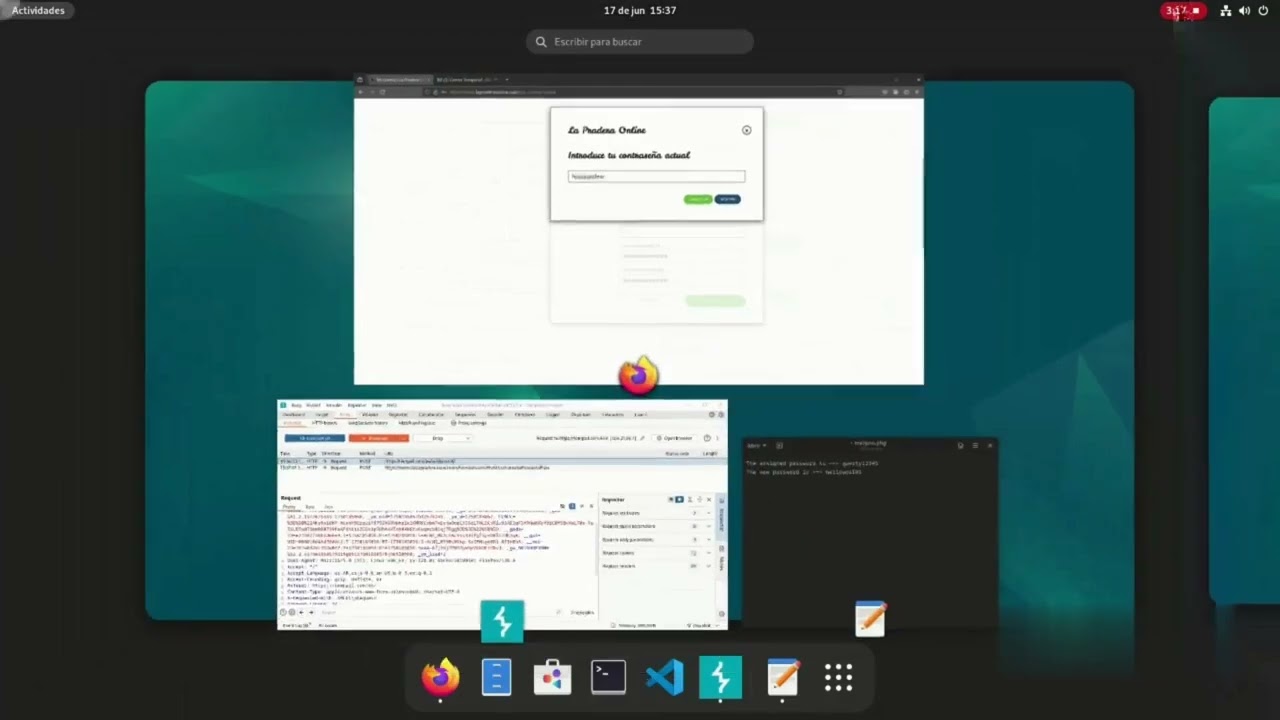Viewport: 1280px width, 720px height.
Task: Expand Request headers in Burp Inspector
Action: [x=655, y=566]
